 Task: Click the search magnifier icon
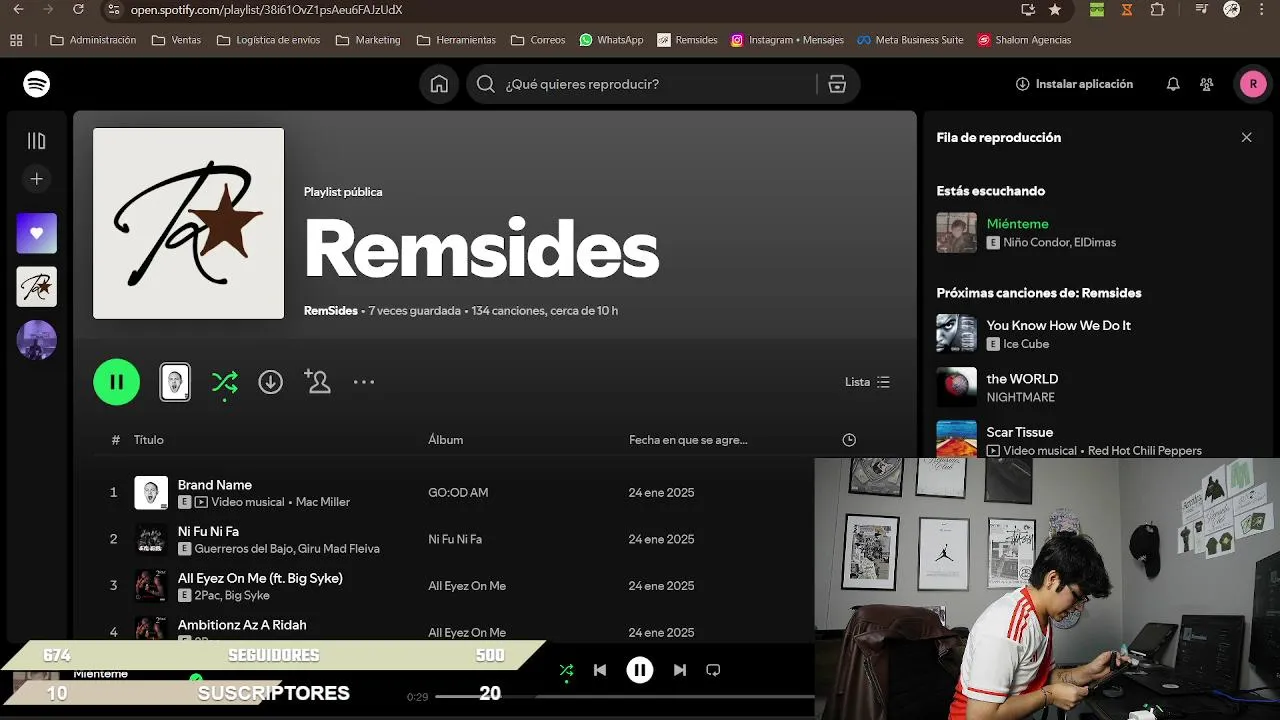tap(486, 84)
